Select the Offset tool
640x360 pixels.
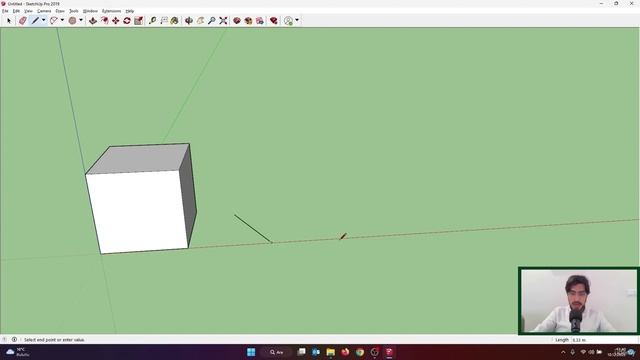coord(104,20)
